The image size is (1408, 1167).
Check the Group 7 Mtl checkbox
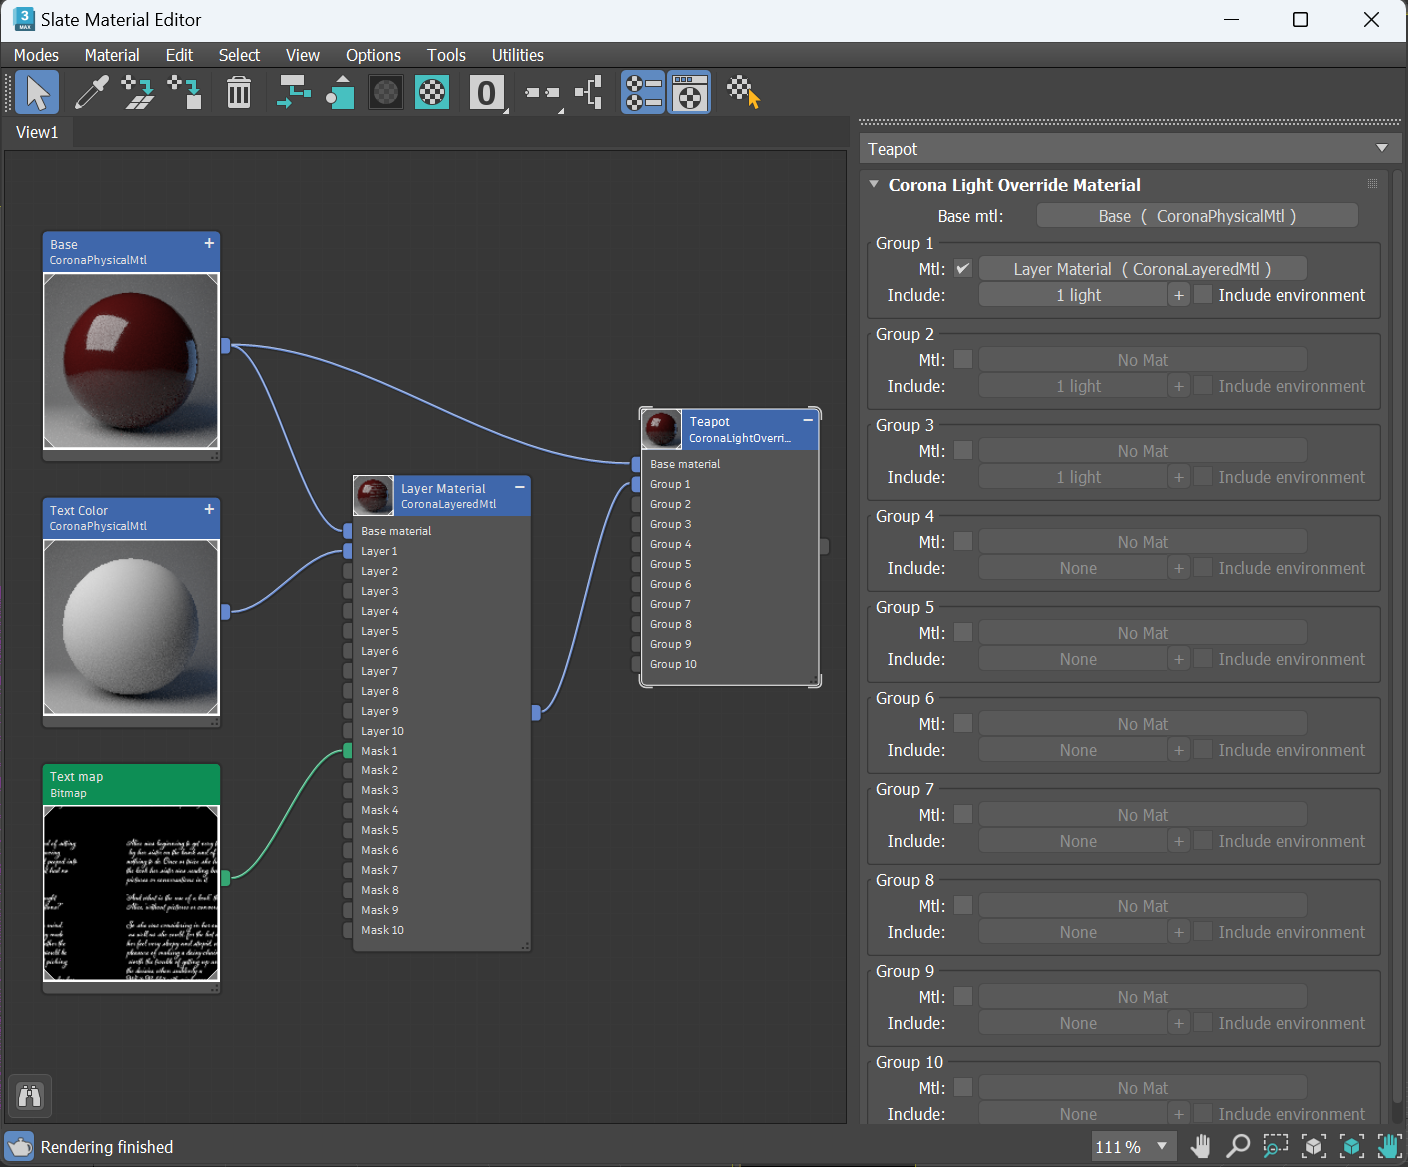pos(963,814)
